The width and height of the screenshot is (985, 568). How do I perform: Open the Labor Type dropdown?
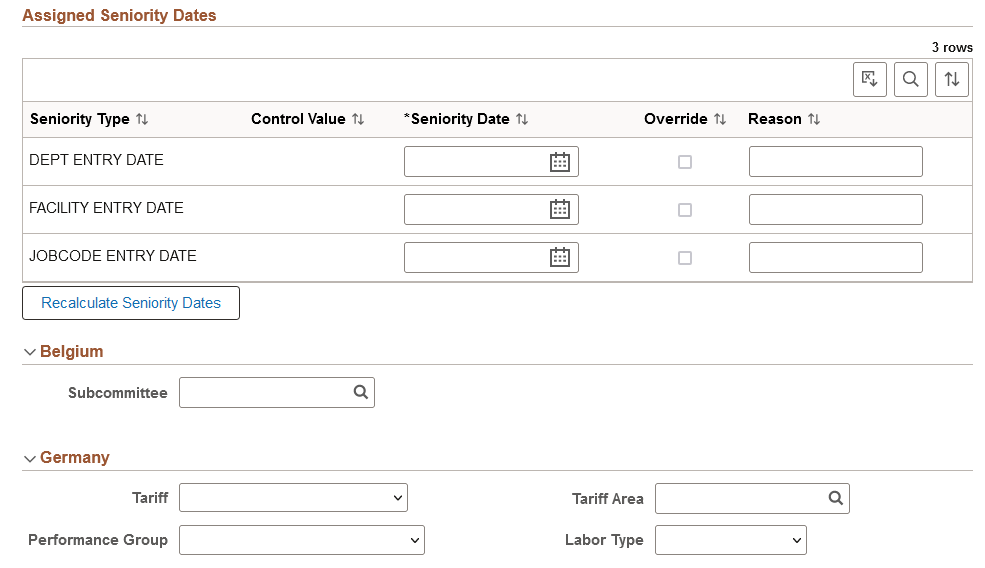(731, 540)
